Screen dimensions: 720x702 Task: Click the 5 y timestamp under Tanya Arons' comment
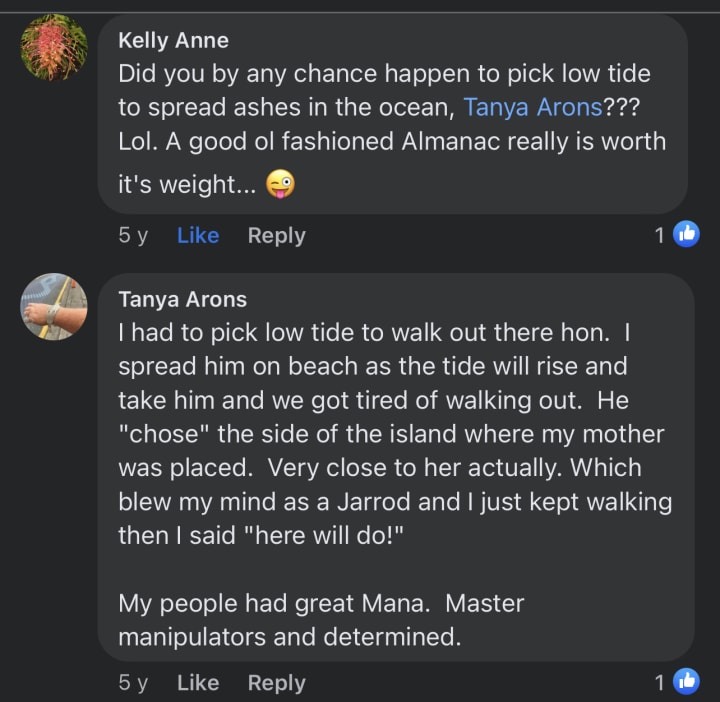point(133,683)
